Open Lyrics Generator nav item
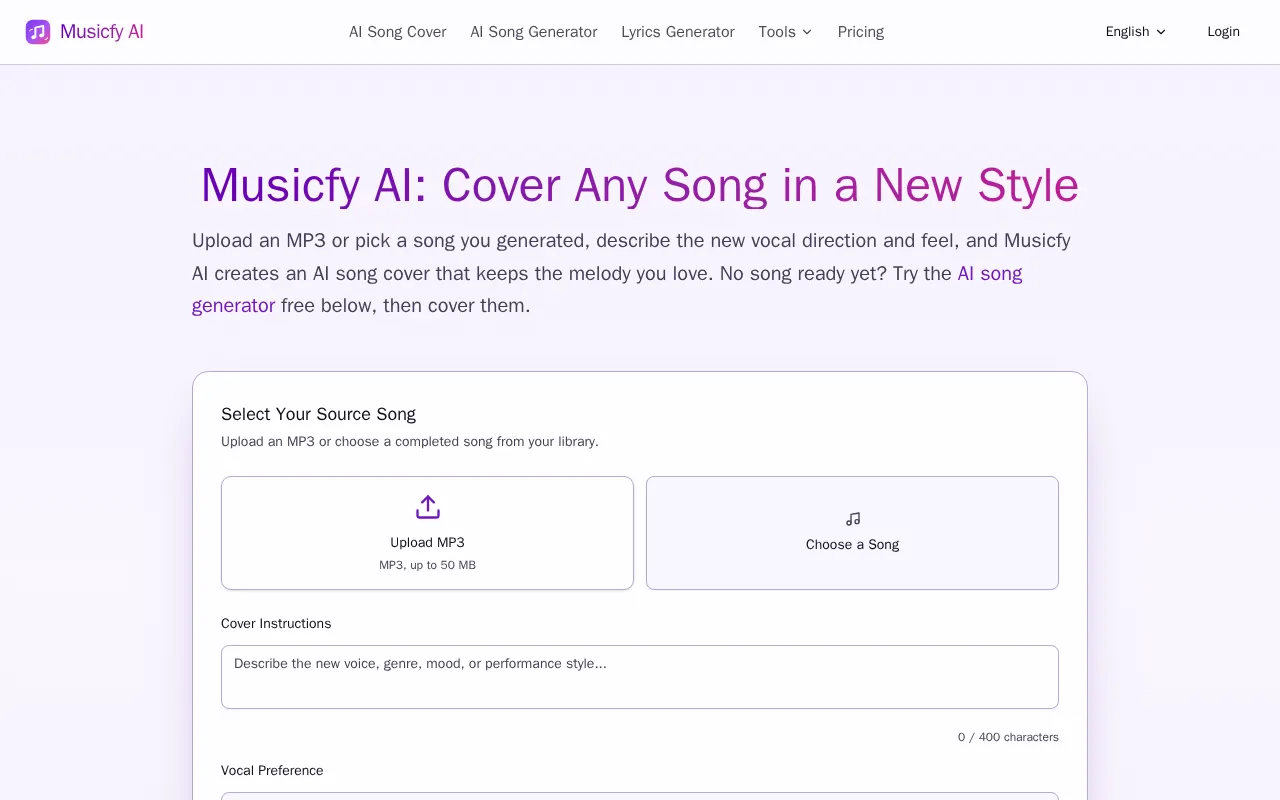1280x800 pixels. 678,32
